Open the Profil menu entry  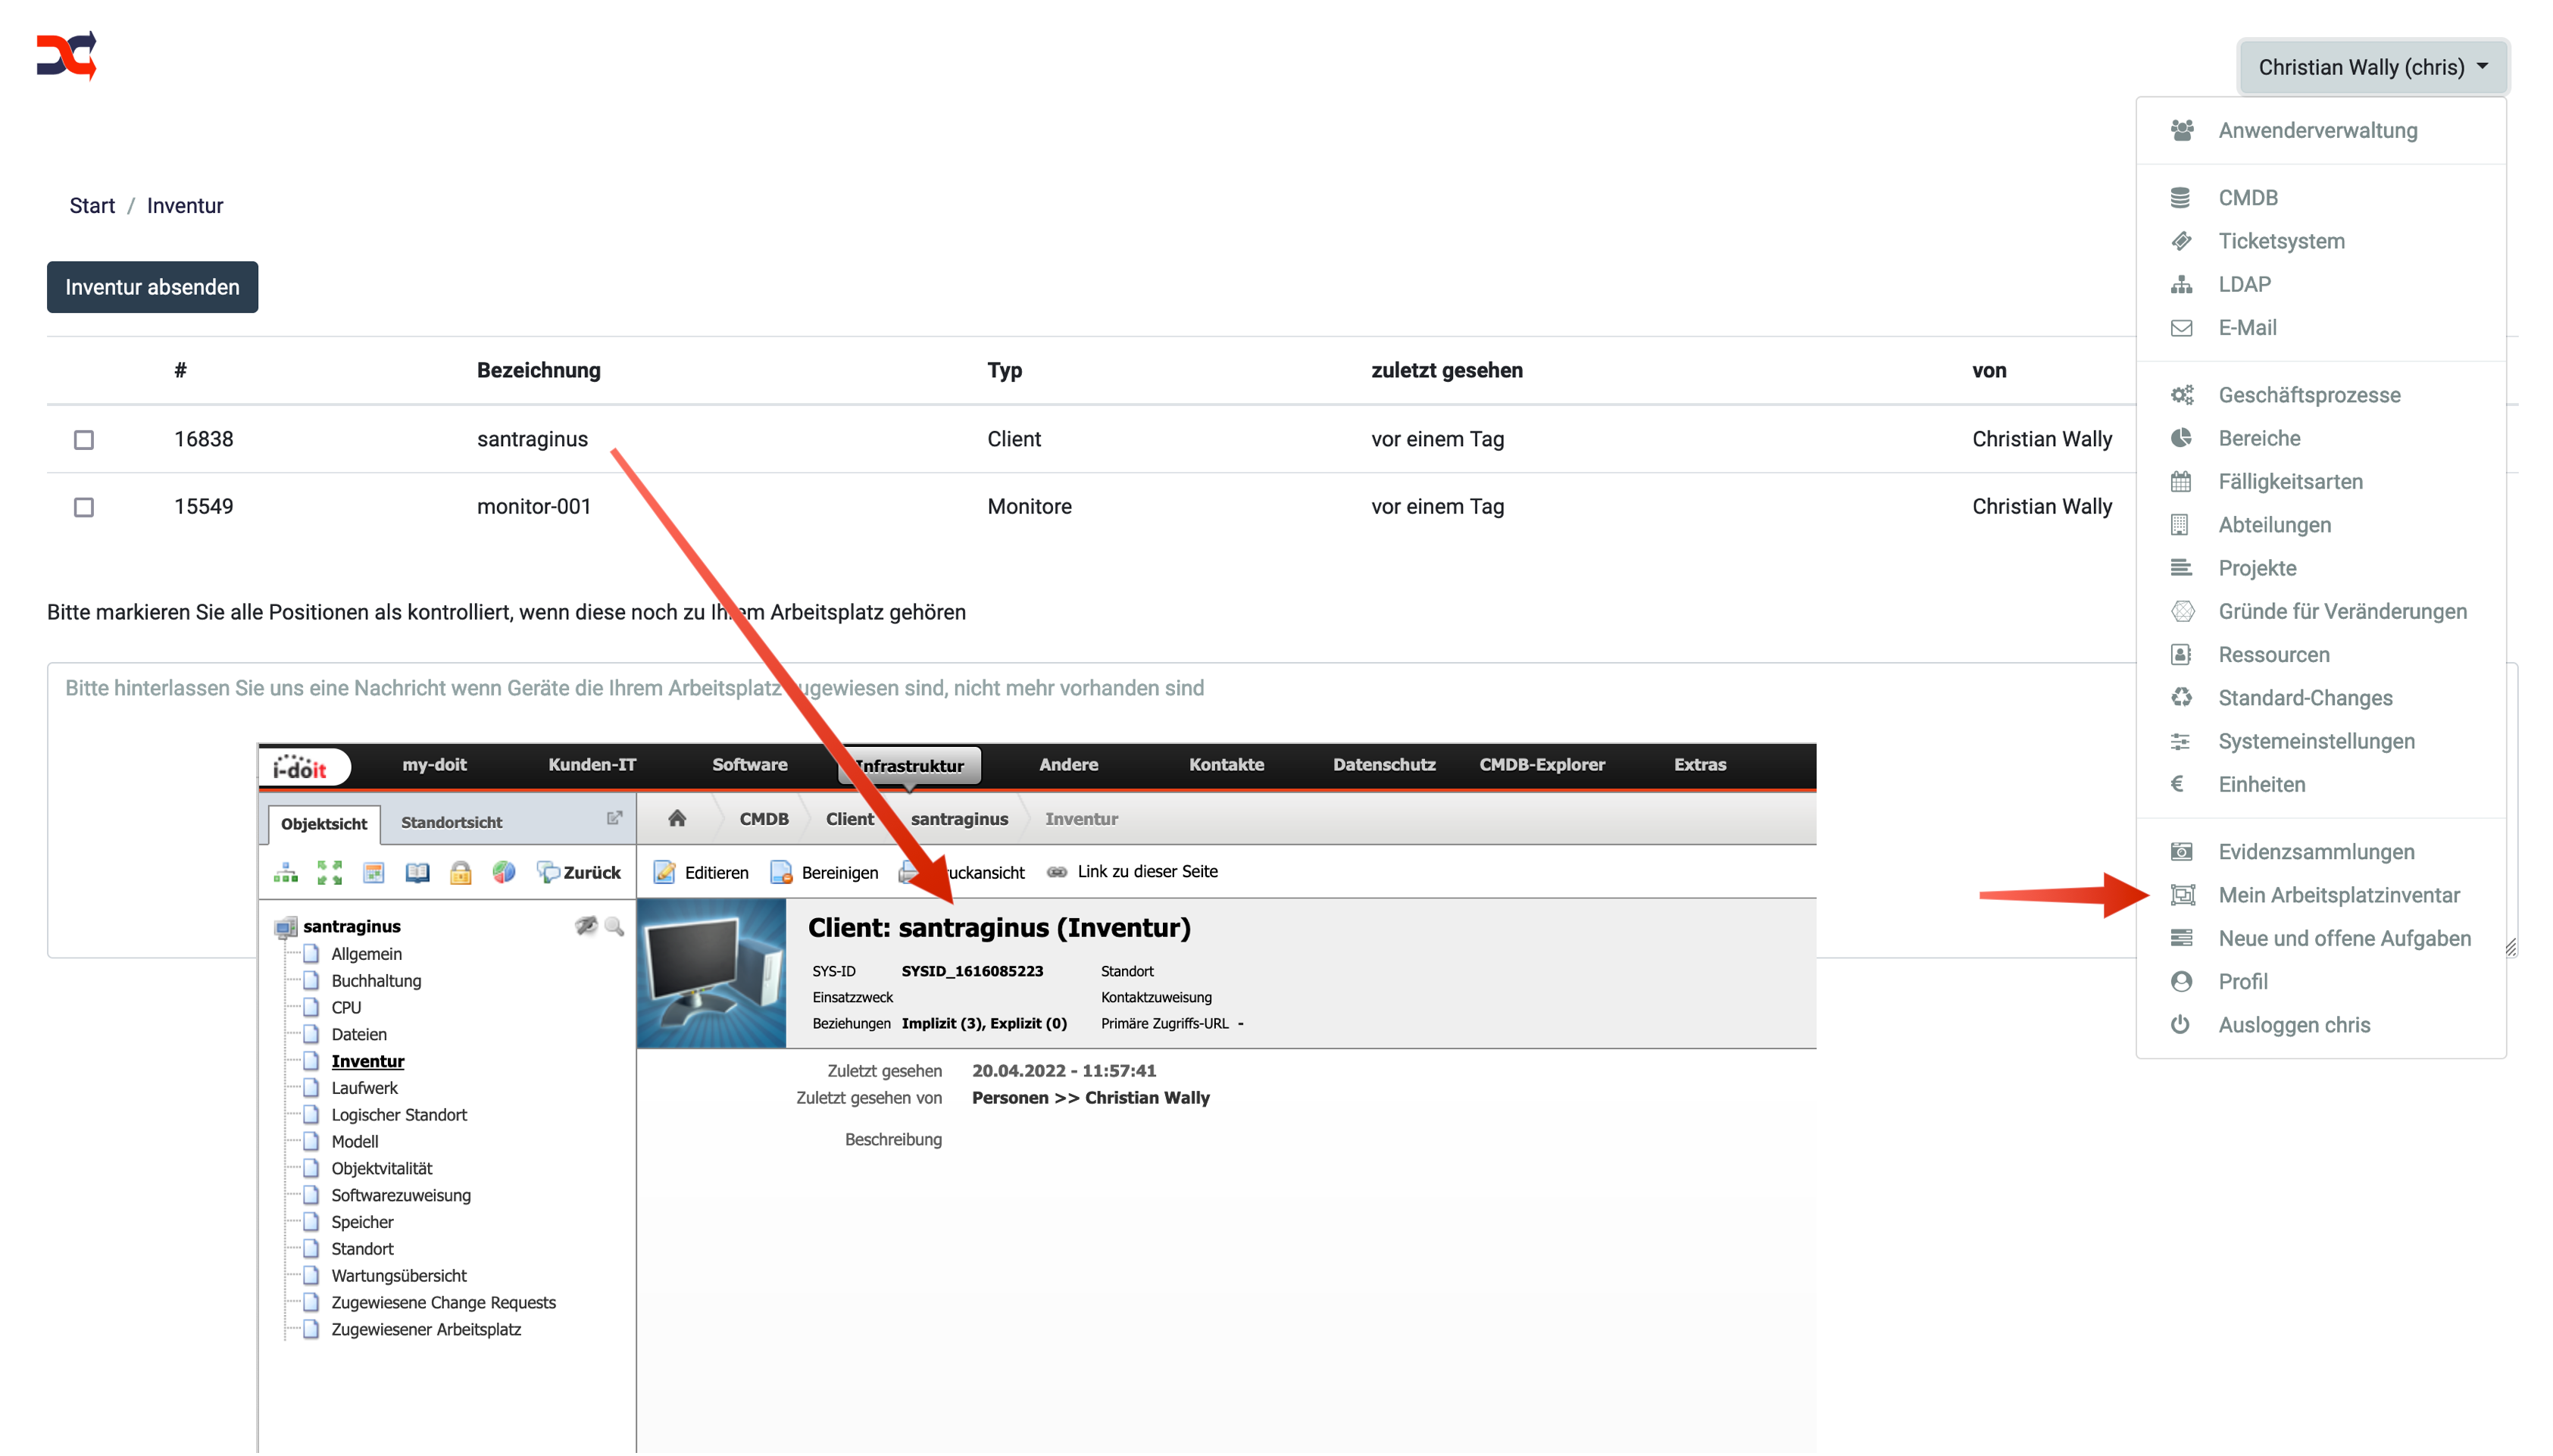[2242, 982]
